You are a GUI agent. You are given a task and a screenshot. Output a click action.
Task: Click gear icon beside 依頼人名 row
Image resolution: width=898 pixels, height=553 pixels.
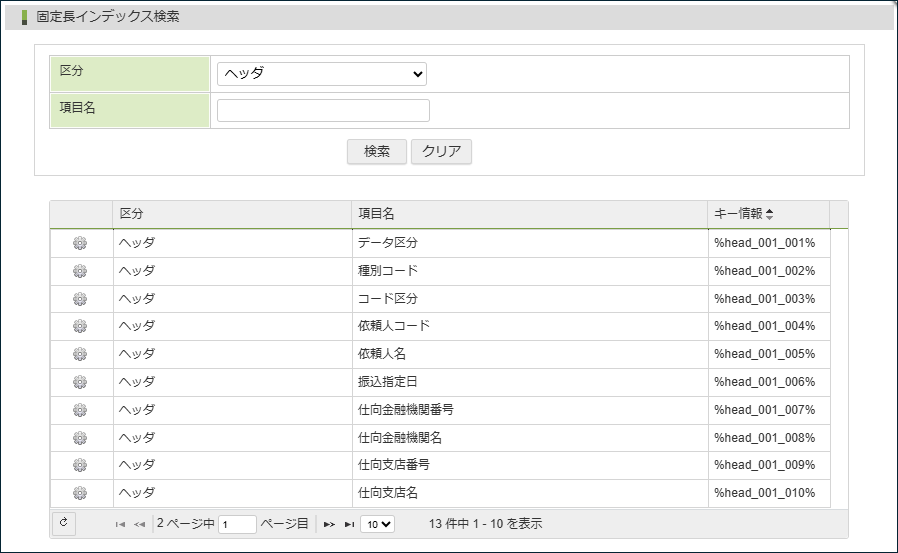80,354
